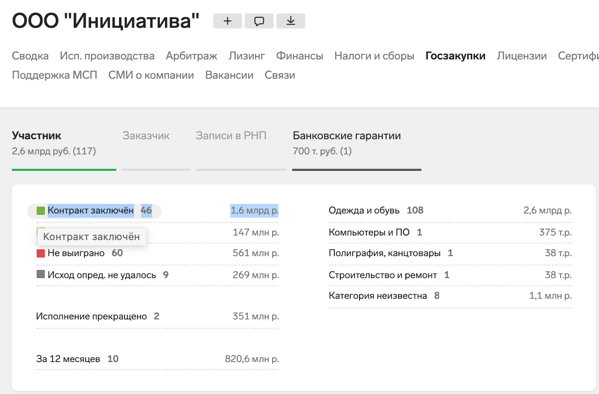Select the Финансы tab
This screenshot has height=394, width=599.
coord(300,56)
